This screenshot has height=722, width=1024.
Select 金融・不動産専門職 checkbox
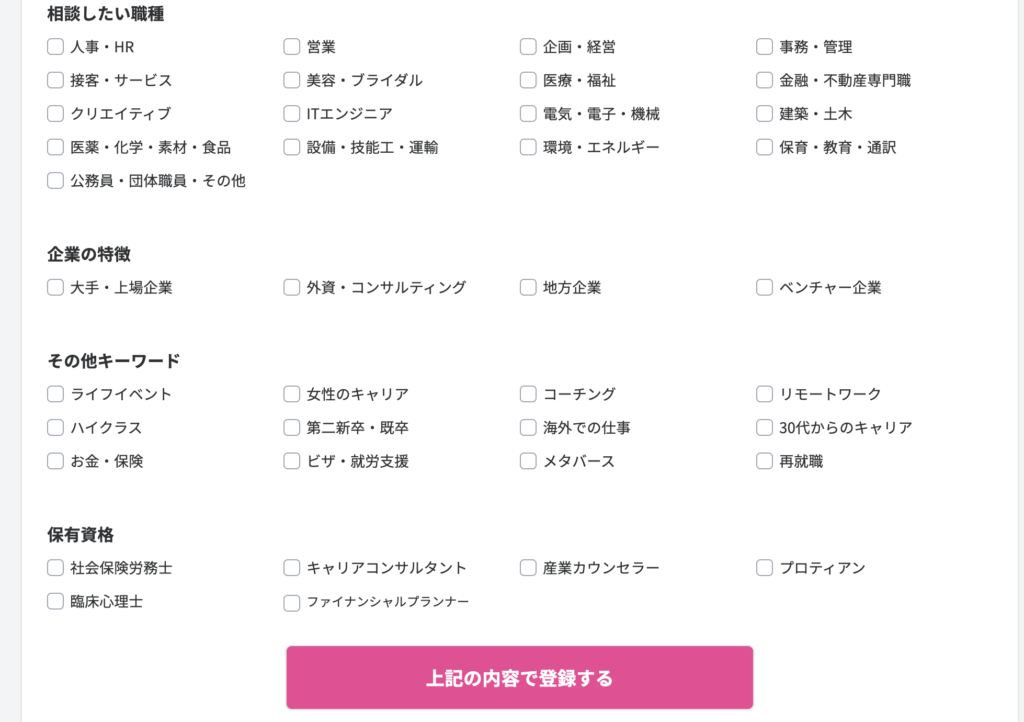coord(765,81)
